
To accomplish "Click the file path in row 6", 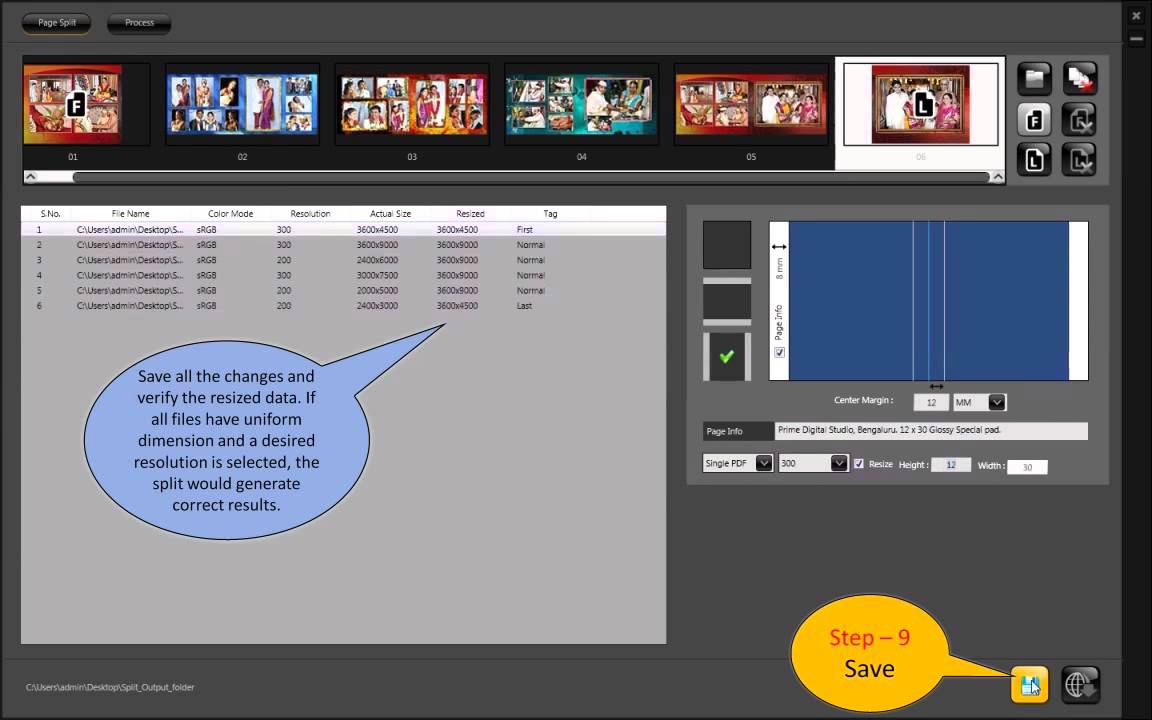I will [x=130, y=306].
